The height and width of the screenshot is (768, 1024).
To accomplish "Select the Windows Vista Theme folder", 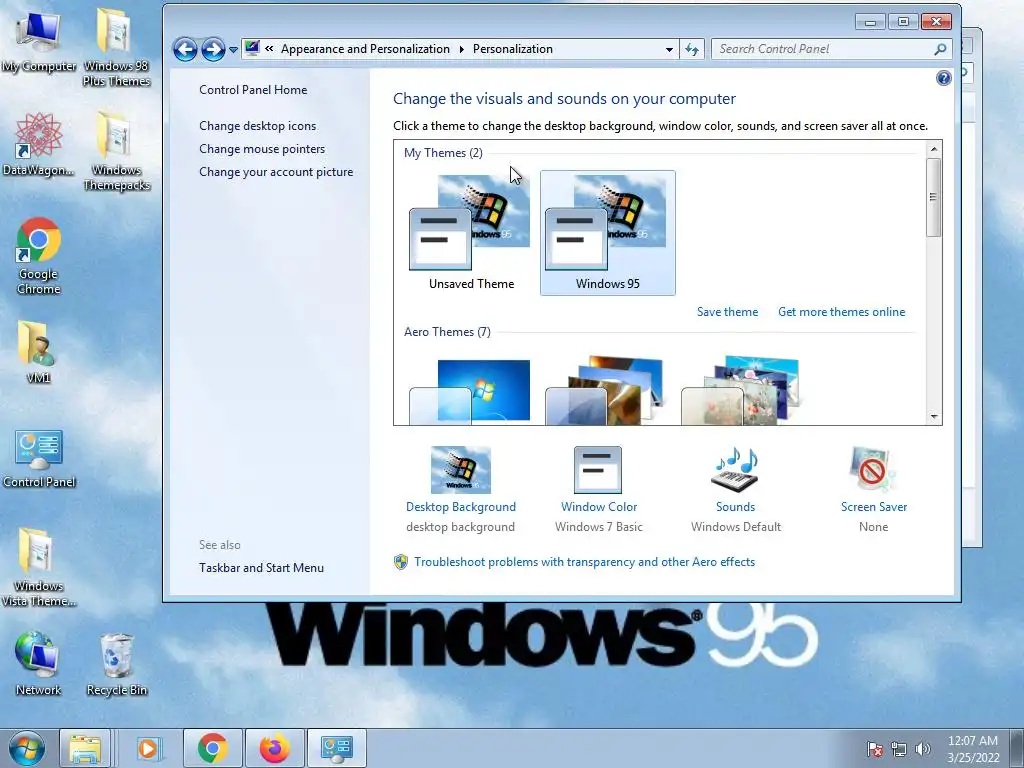I will tap(38, 567).
